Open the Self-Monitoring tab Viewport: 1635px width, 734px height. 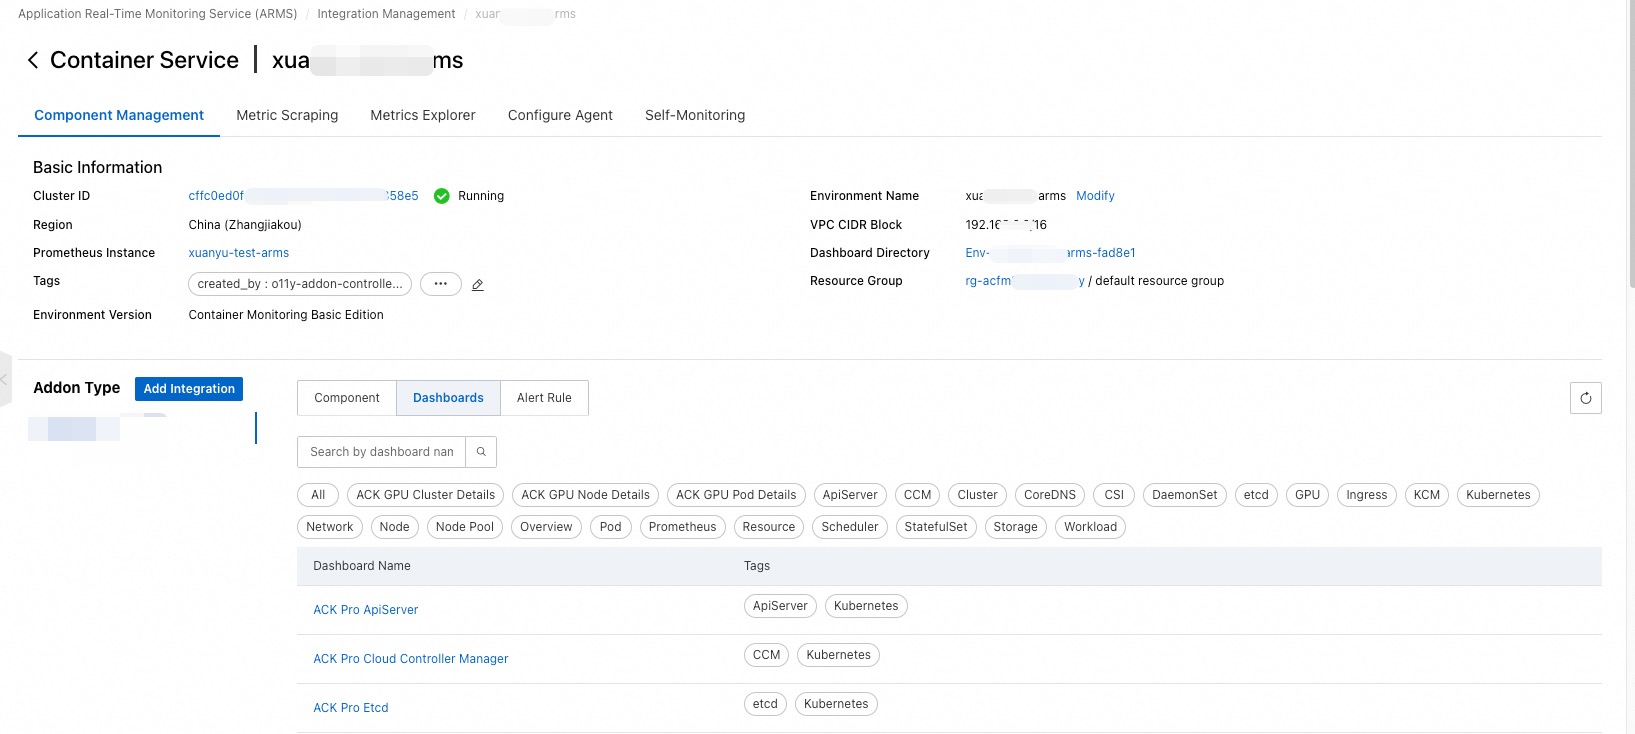[x=695, y=115]
